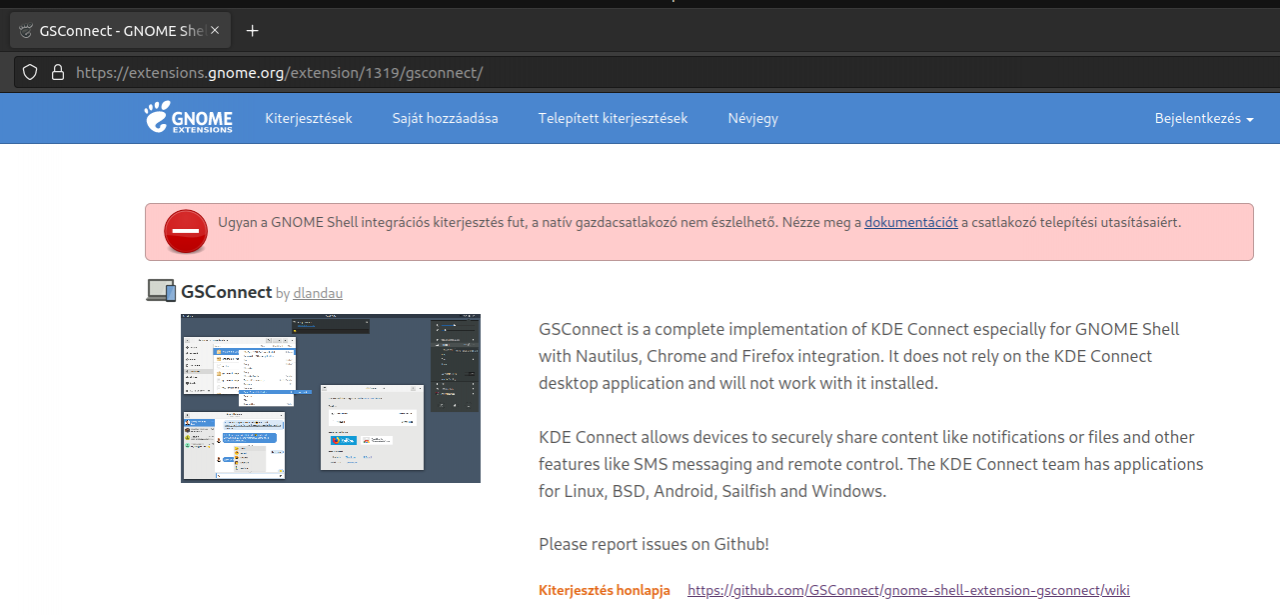Click the GNOME Extensions logo
Screen dimensions: 1280x615
(189, 118)
